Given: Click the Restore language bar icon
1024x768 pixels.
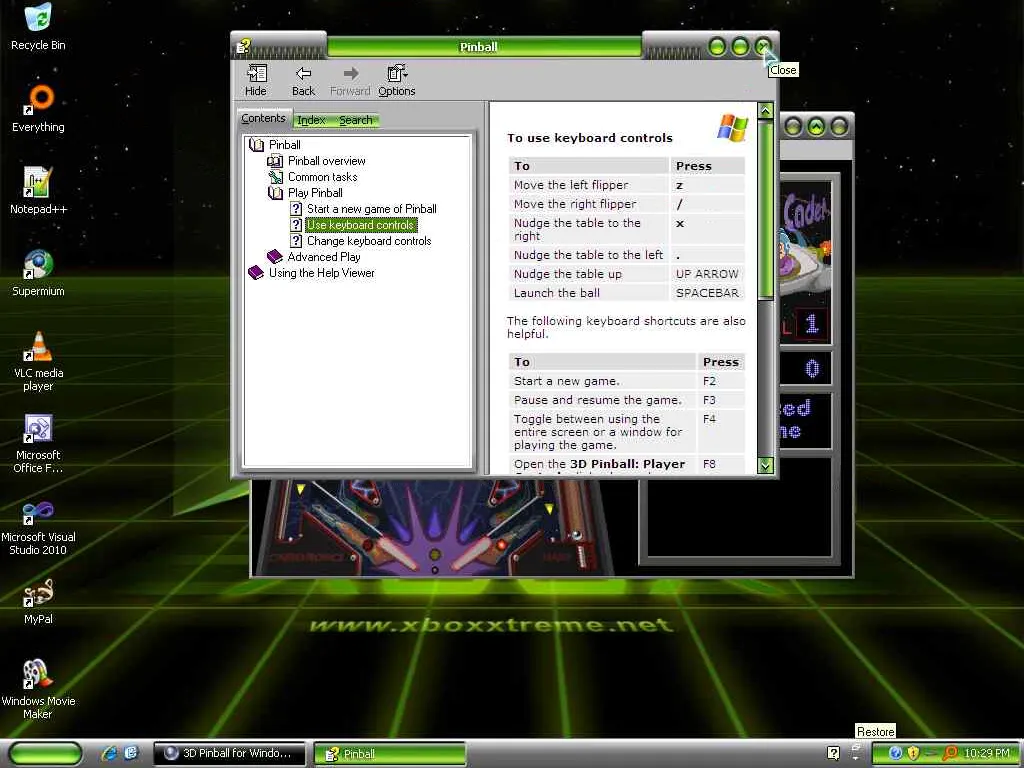Looking at the screenshot, I should tap(856, 748).
